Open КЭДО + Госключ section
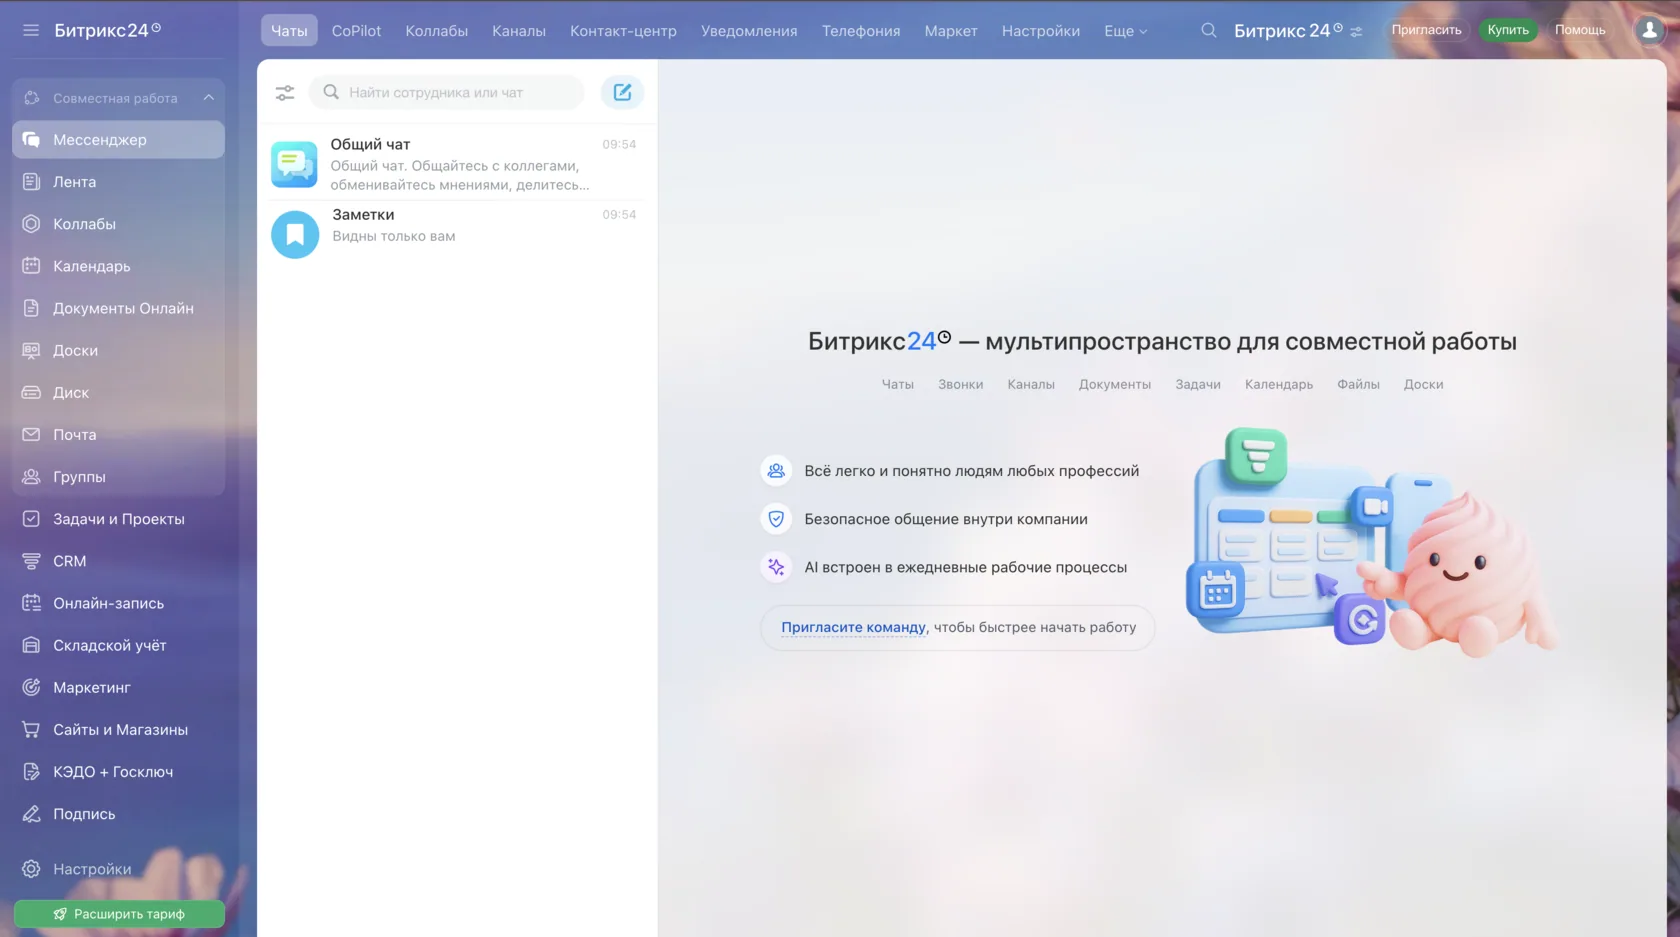 coord(118,772)
